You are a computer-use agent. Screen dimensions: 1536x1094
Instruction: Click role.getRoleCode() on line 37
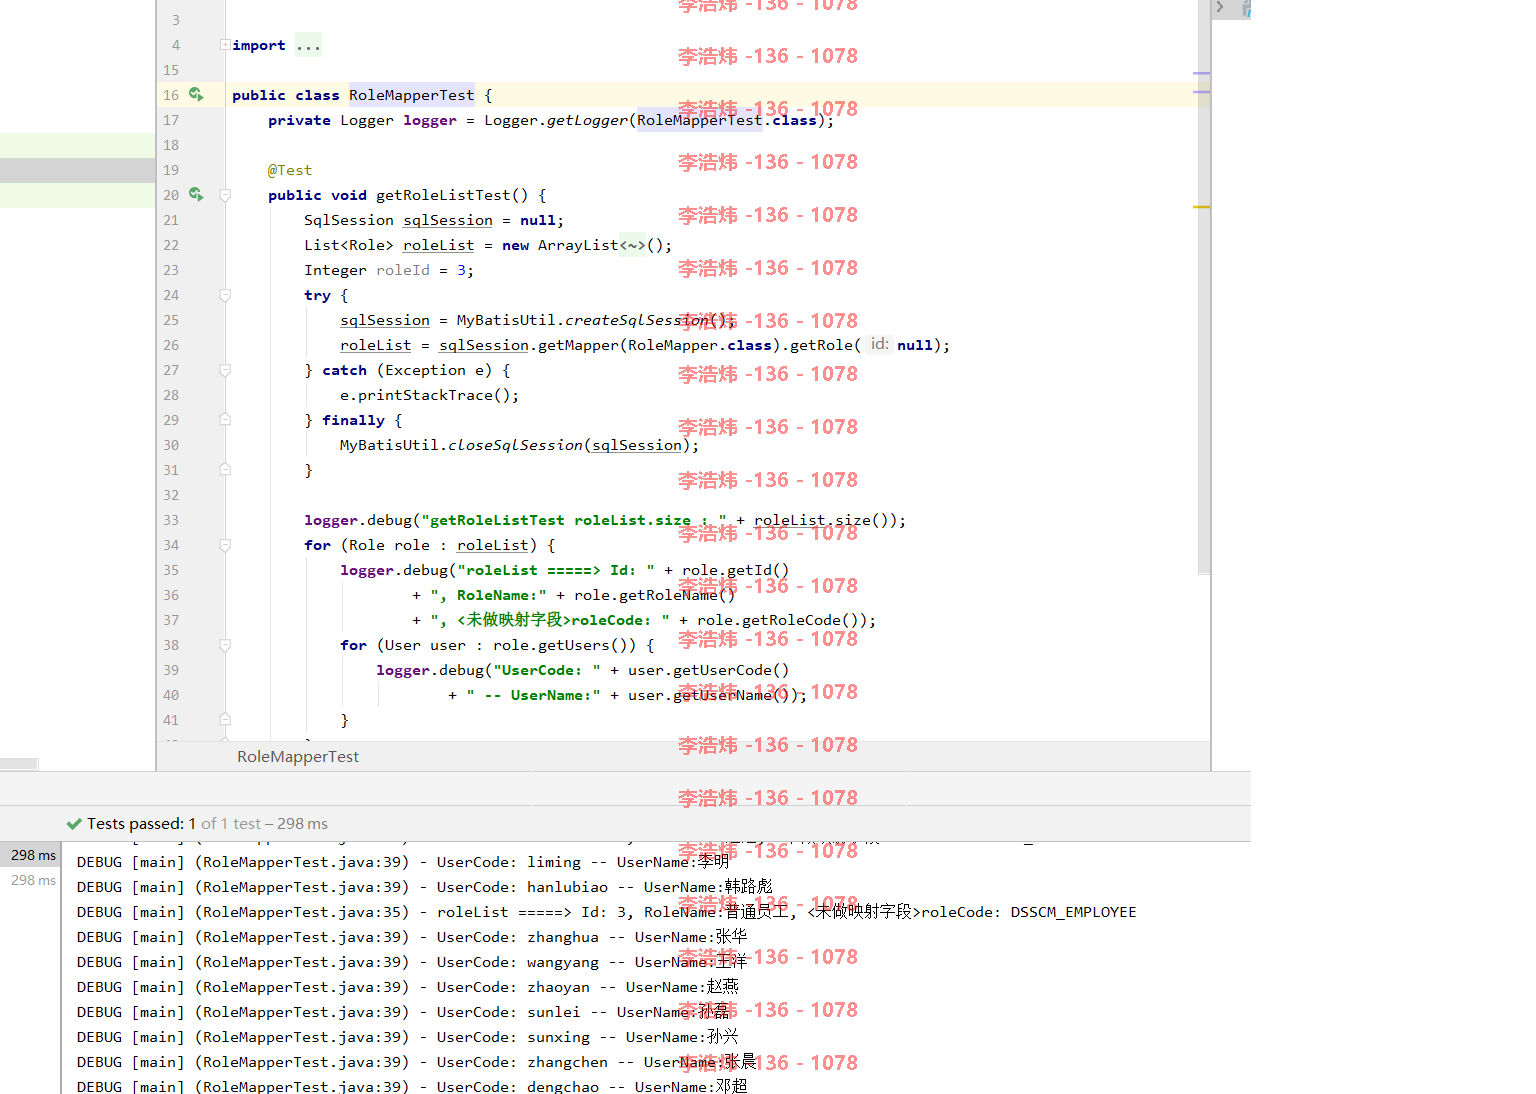point(781,620)
